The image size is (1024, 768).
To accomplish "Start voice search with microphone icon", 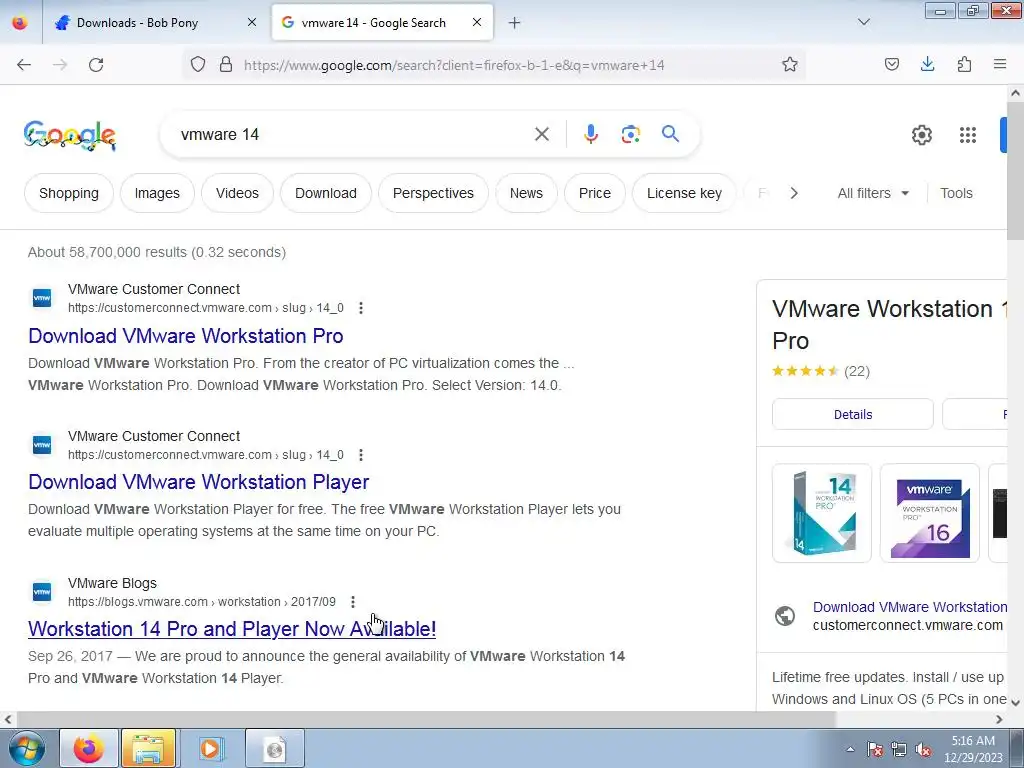I will pyautogui.click(x=590, y=135).
